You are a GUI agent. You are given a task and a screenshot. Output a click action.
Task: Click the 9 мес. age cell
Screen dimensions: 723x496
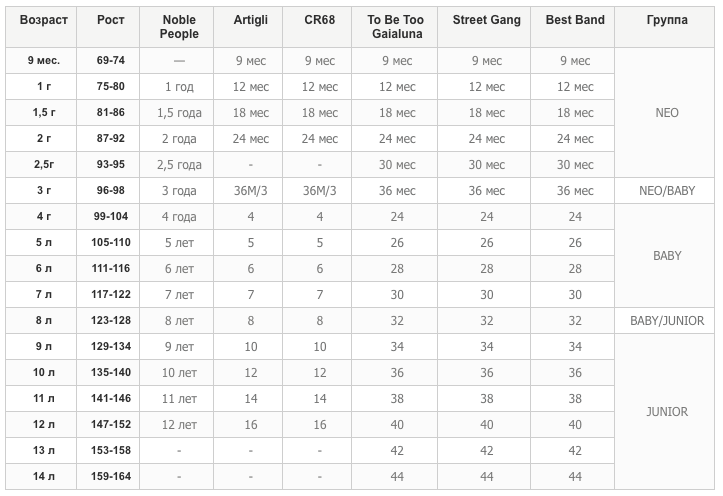44,61
